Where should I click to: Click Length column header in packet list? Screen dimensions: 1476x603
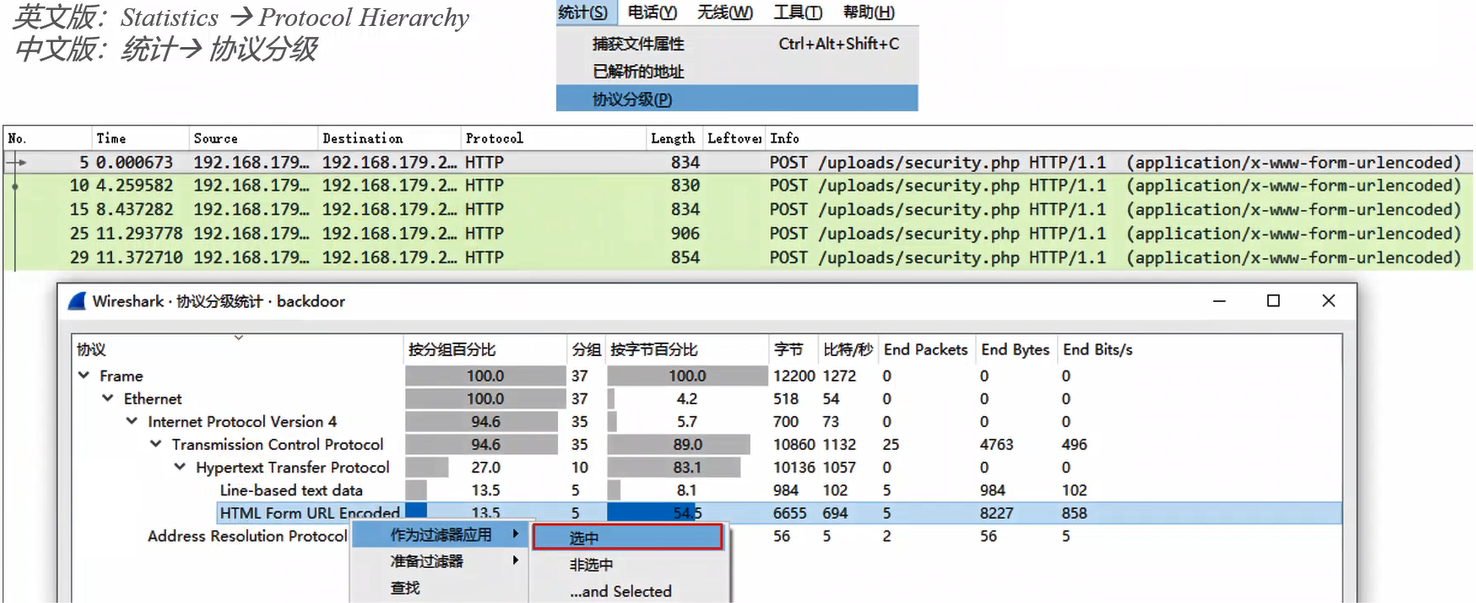click(673, 138)
